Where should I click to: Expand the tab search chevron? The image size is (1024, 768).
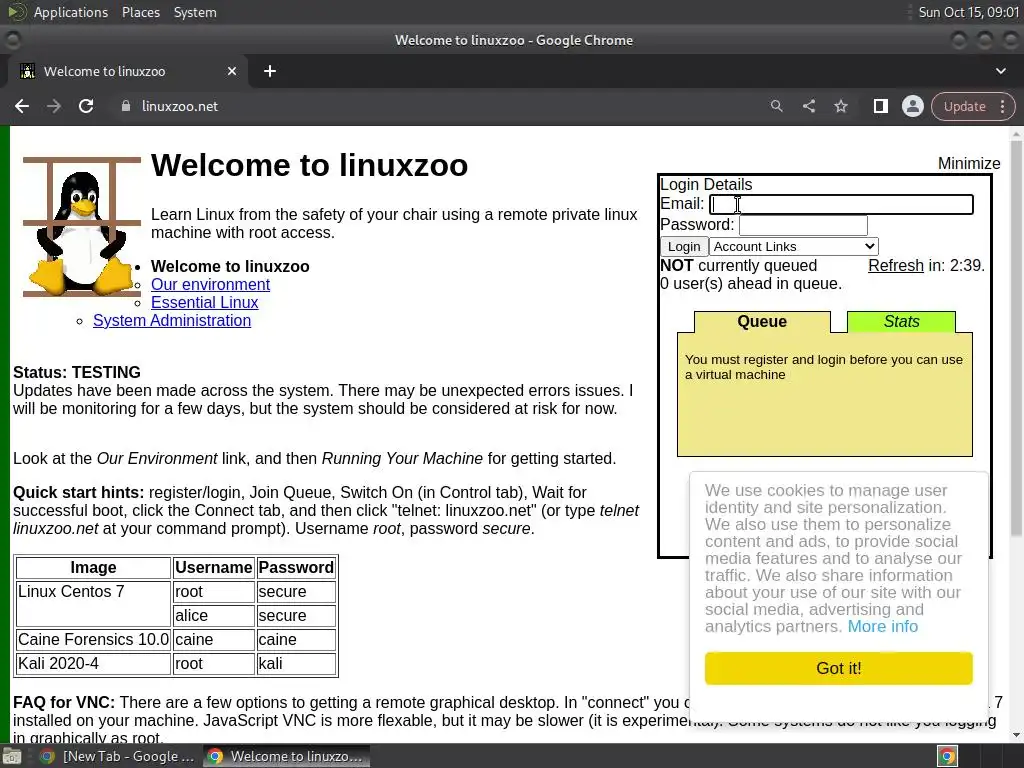tap(1000, 71)
